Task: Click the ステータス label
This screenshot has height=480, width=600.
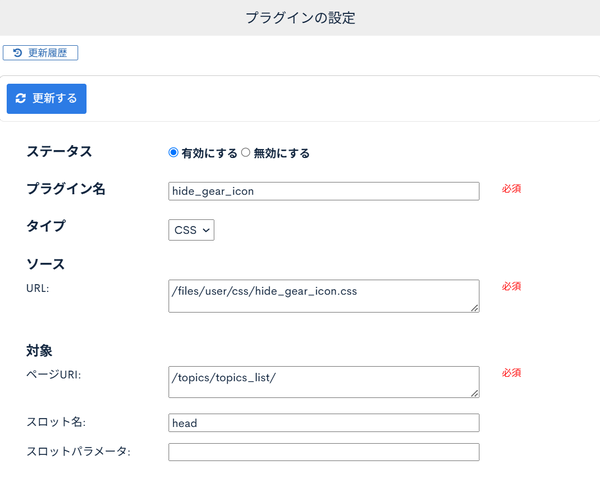Action: (x=59, y=151)
